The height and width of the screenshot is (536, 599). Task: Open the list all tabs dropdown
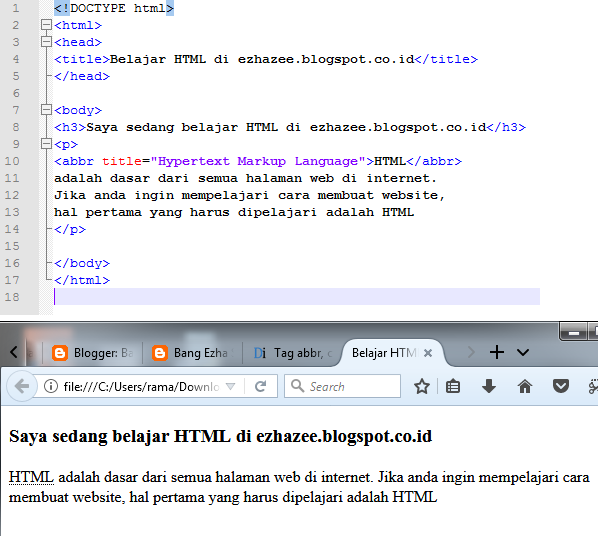pyautogui.click(x=523, y=352)
